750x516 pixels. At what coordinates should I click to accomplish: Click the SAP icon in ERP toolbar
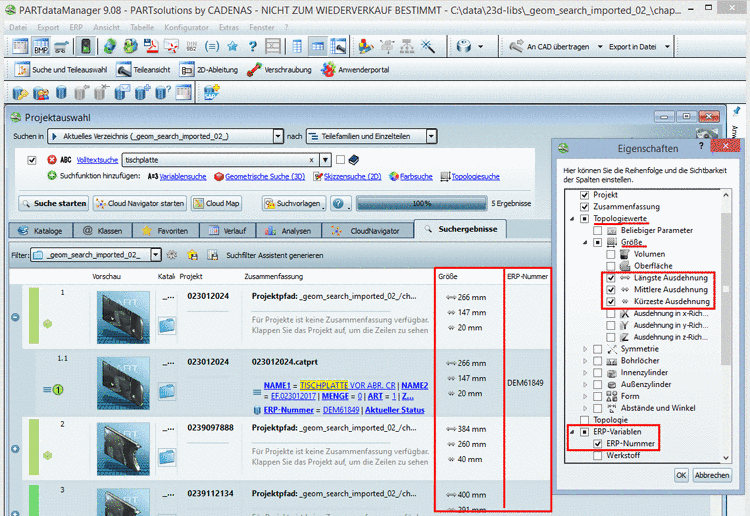pyautogui.click(x=211, y=92)
